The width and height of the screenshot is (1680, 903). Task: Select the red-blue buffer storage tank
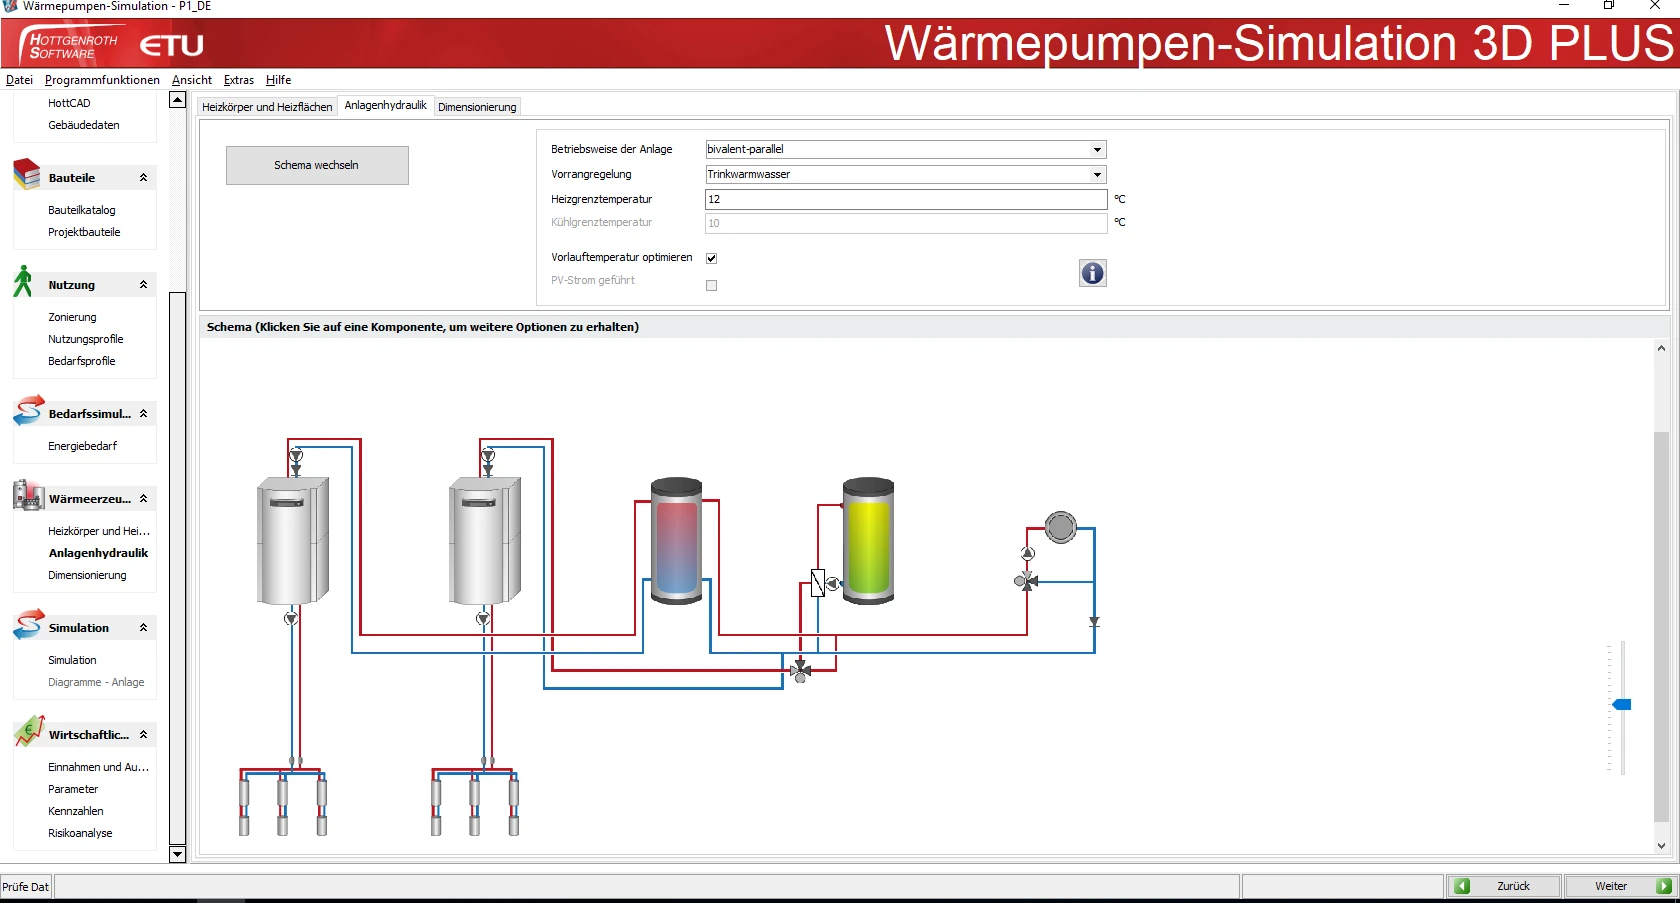(676, 541)
